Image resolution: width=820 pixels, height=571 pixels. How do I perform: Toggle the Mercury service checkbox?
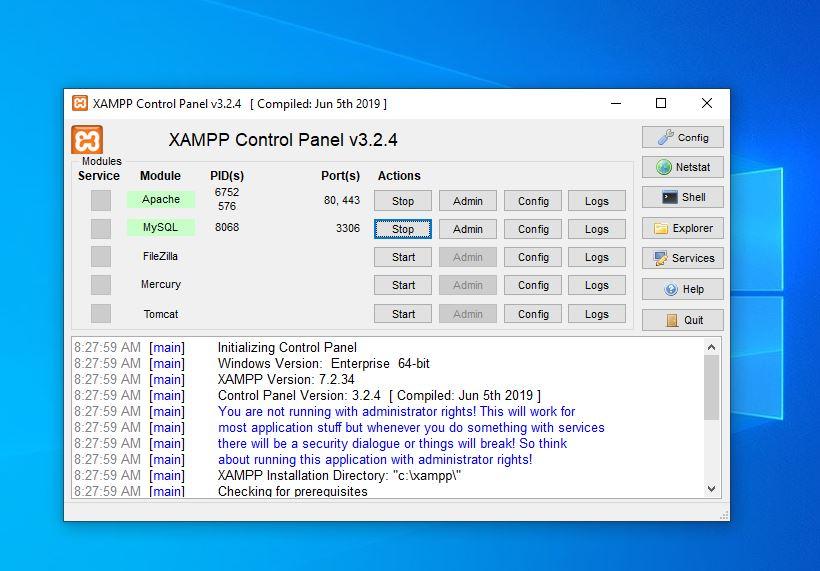pos(101,285)
